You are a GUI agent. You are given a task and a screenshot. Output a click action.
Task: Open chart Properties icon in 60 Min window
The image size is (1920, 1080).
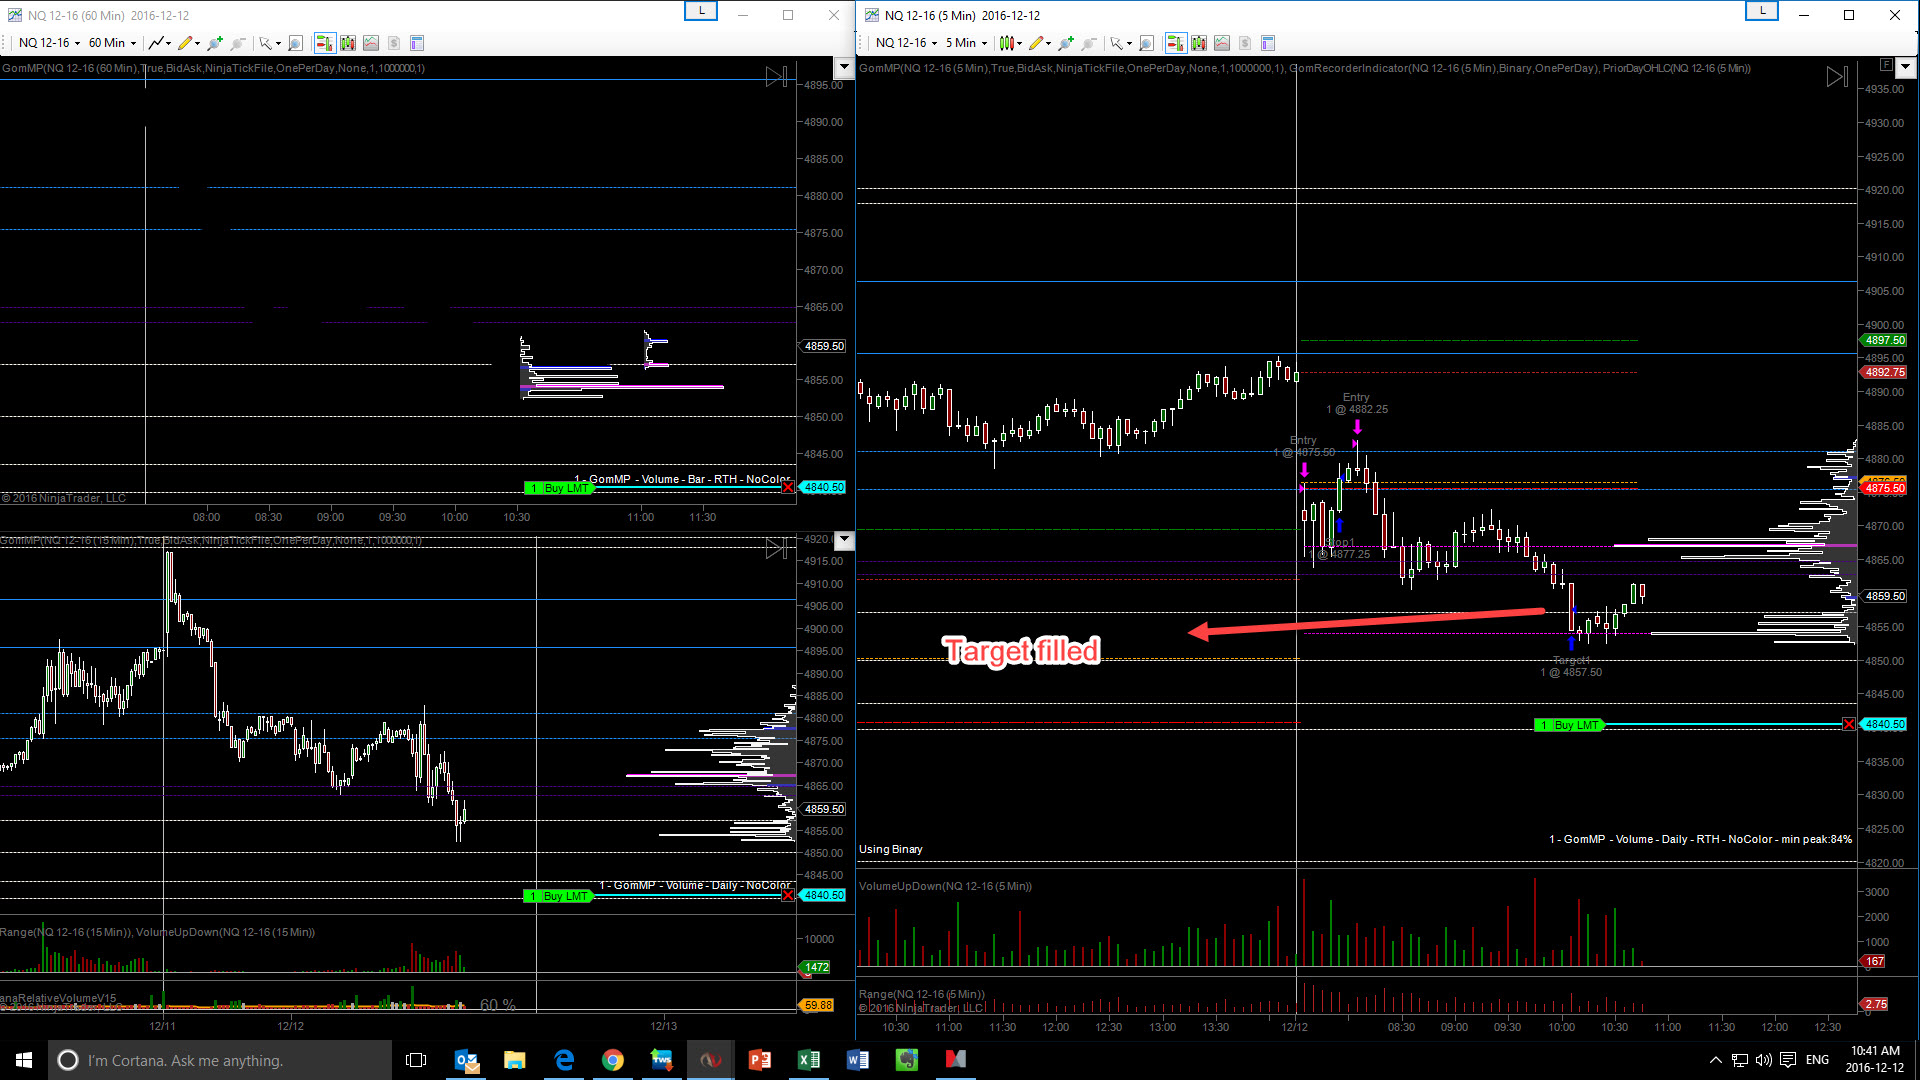pyautogui.click(x=417, y=43)
